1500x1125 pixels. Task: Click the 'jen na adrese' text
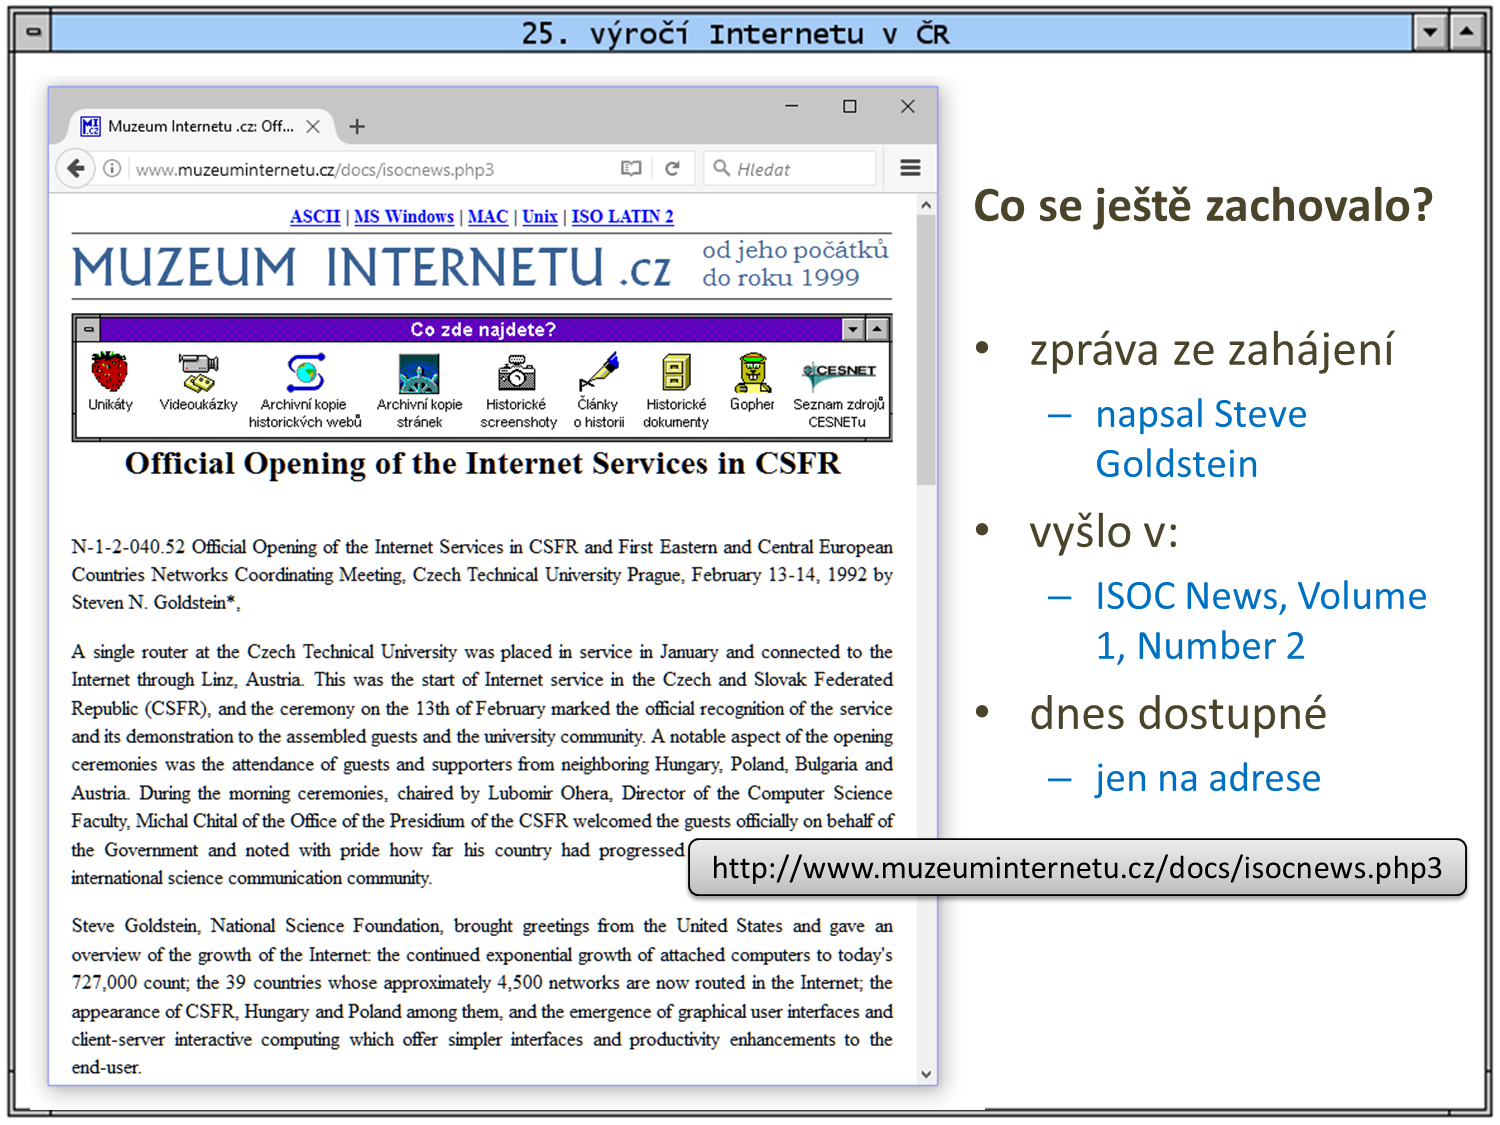tap(1208, 778)
